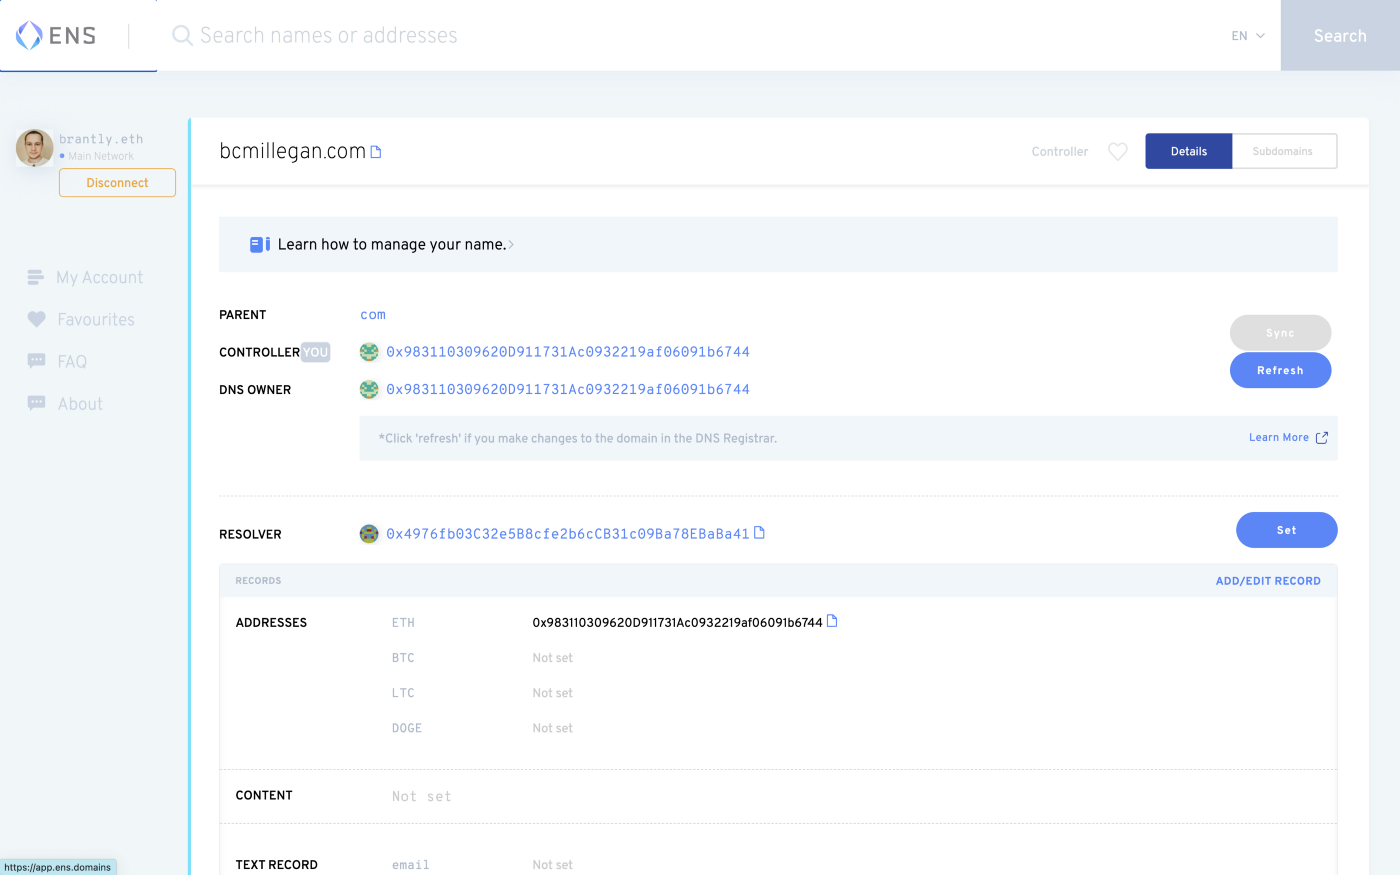Copy the ETH address record
Image resolution: width=1400 pixels, height=875 pixels.
click(832, 621)
